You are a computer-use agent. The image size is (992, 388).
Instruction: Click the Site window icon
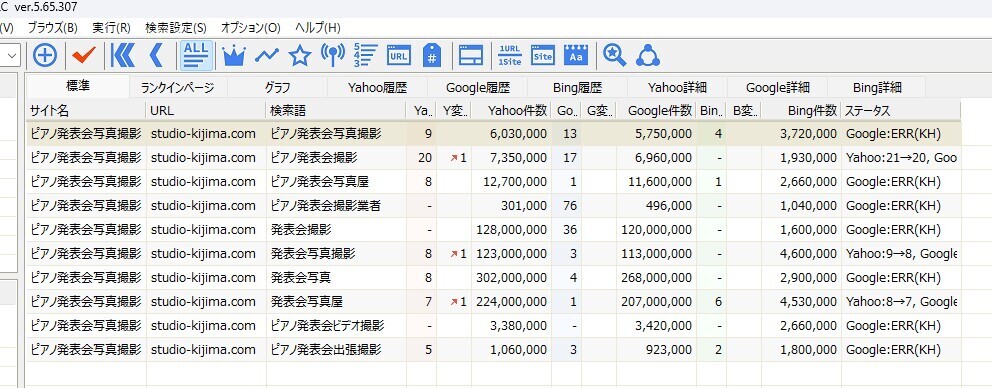click(x=543, y=55)
